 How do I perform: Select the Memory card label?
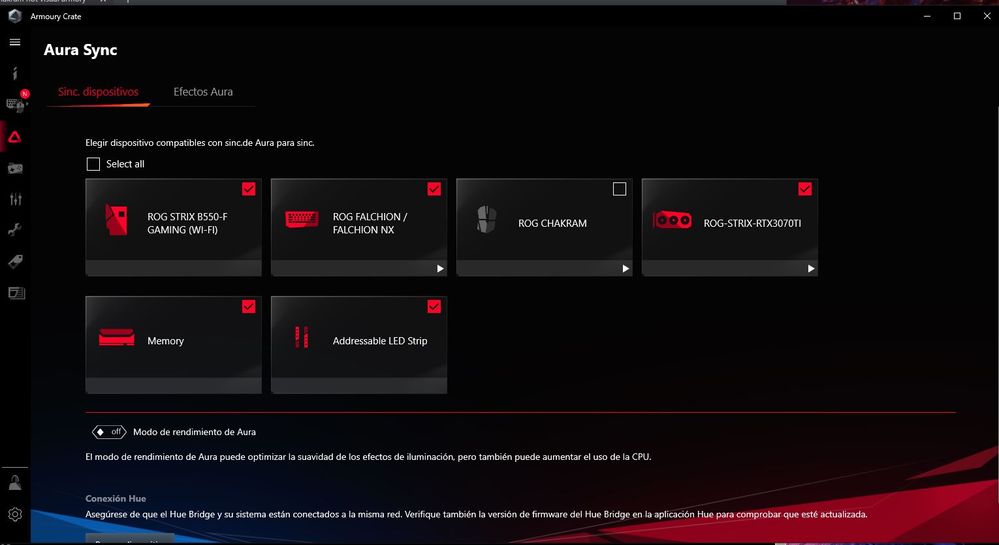pyautogui.click(x=166, y=341)
